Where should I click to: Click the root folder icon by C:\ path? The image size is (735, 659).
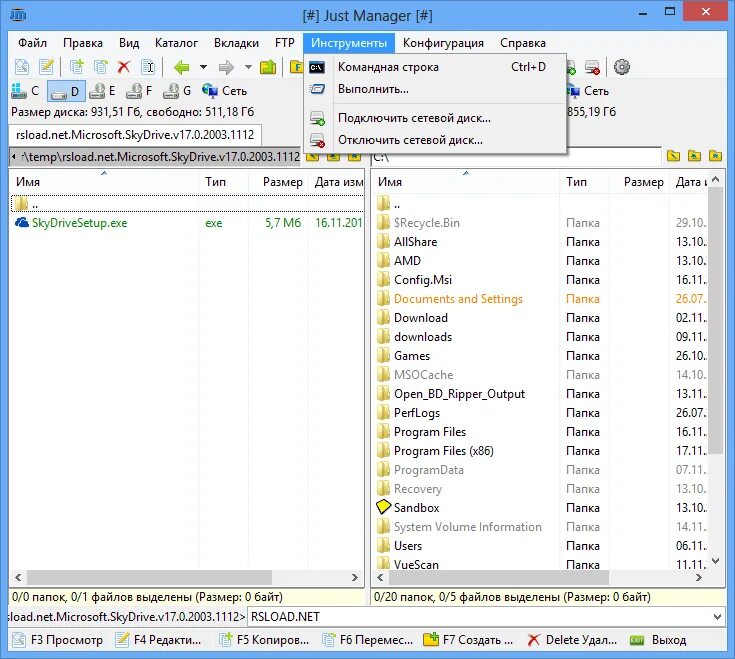coord(673,156)
